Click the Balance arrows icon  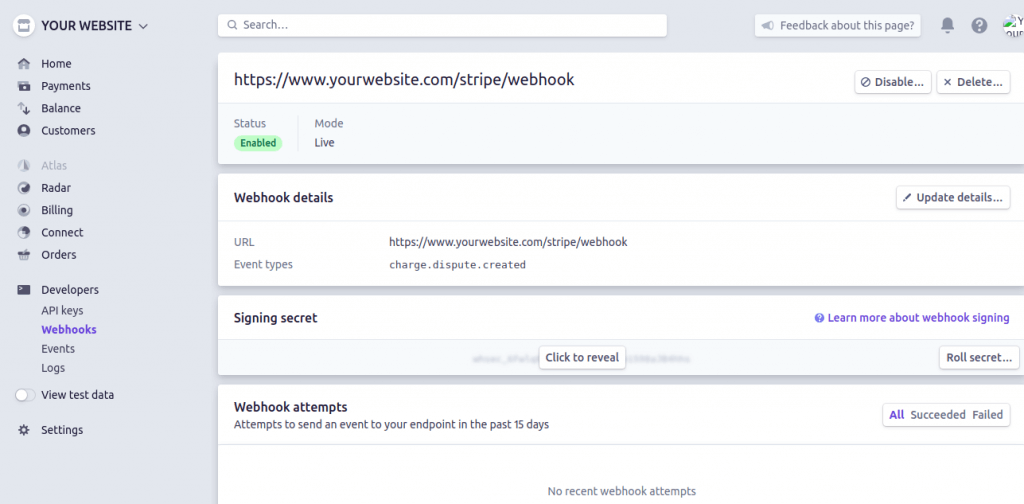(24, 108)
